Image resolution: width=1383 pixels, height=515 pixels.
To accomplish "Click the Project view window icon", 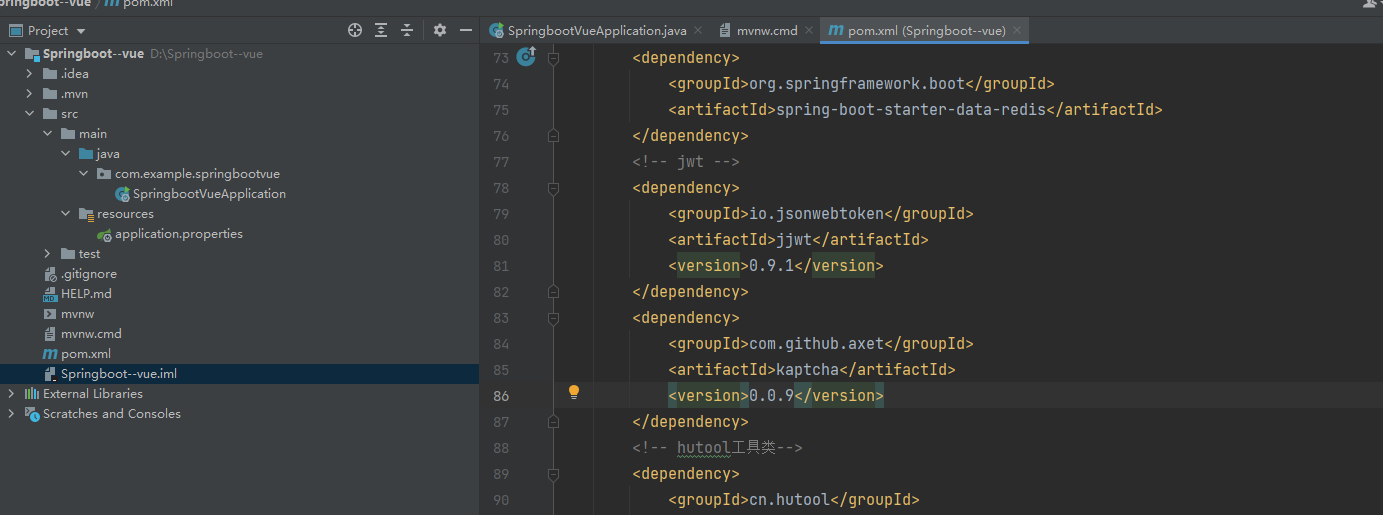I will tap(15, 31).
